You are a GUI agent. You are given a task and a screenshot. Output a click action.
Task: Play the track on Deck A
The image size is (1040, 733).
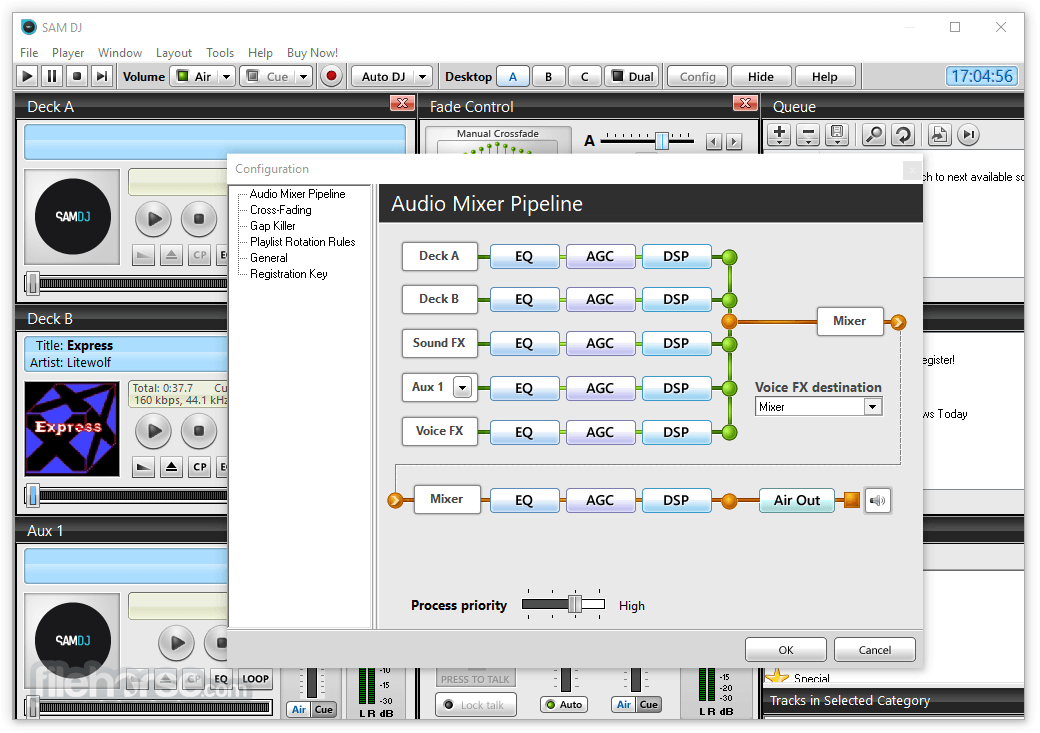[154, 219]
